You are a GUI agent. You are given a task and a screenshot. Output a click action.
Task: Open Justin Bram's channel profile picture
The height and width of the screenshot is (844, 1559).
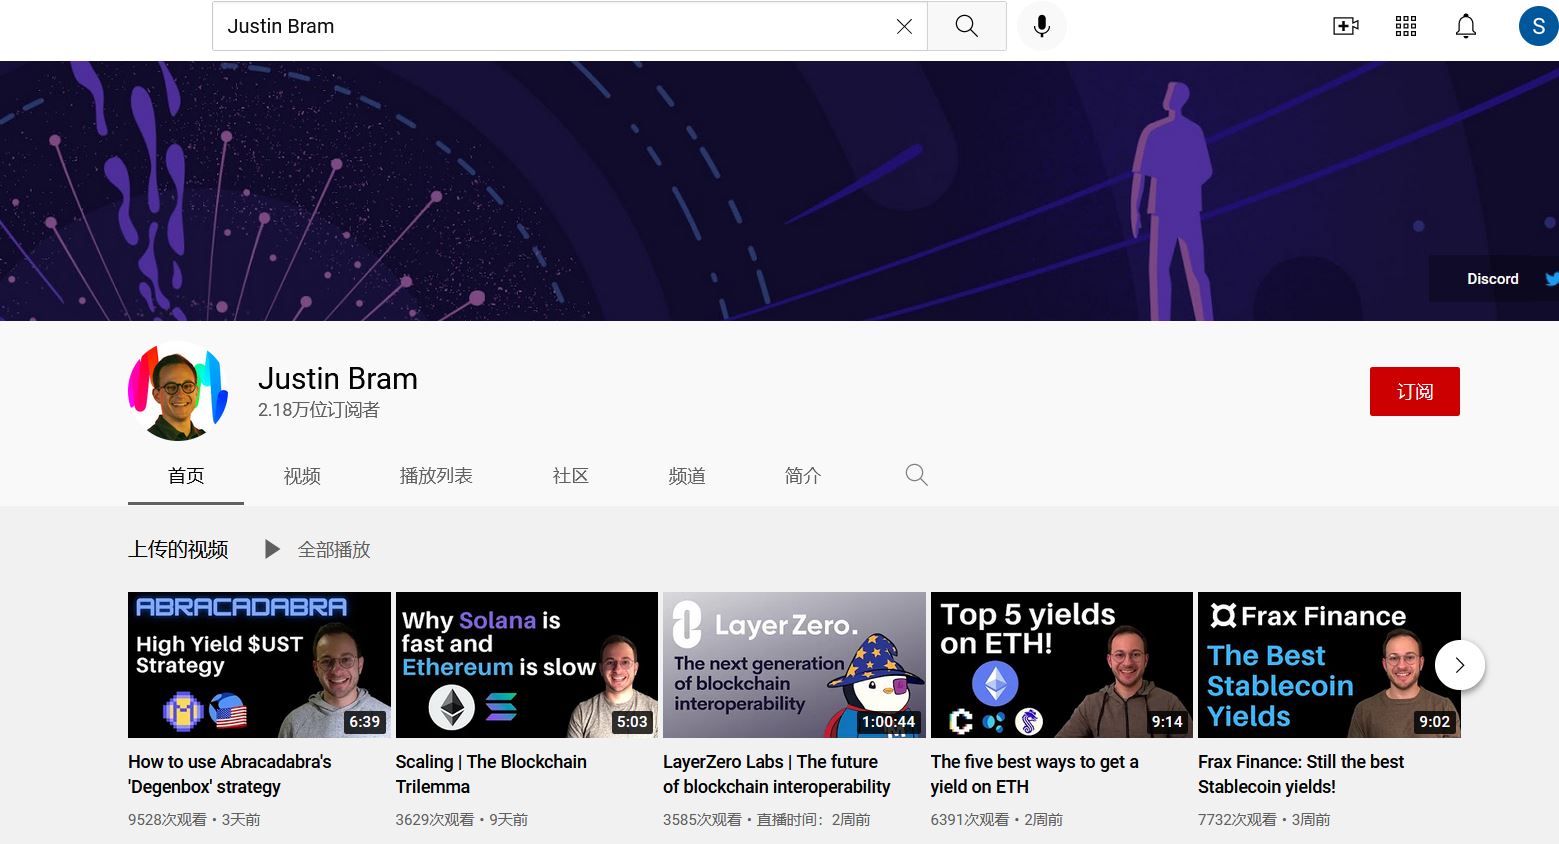click(x=179, y=391)
